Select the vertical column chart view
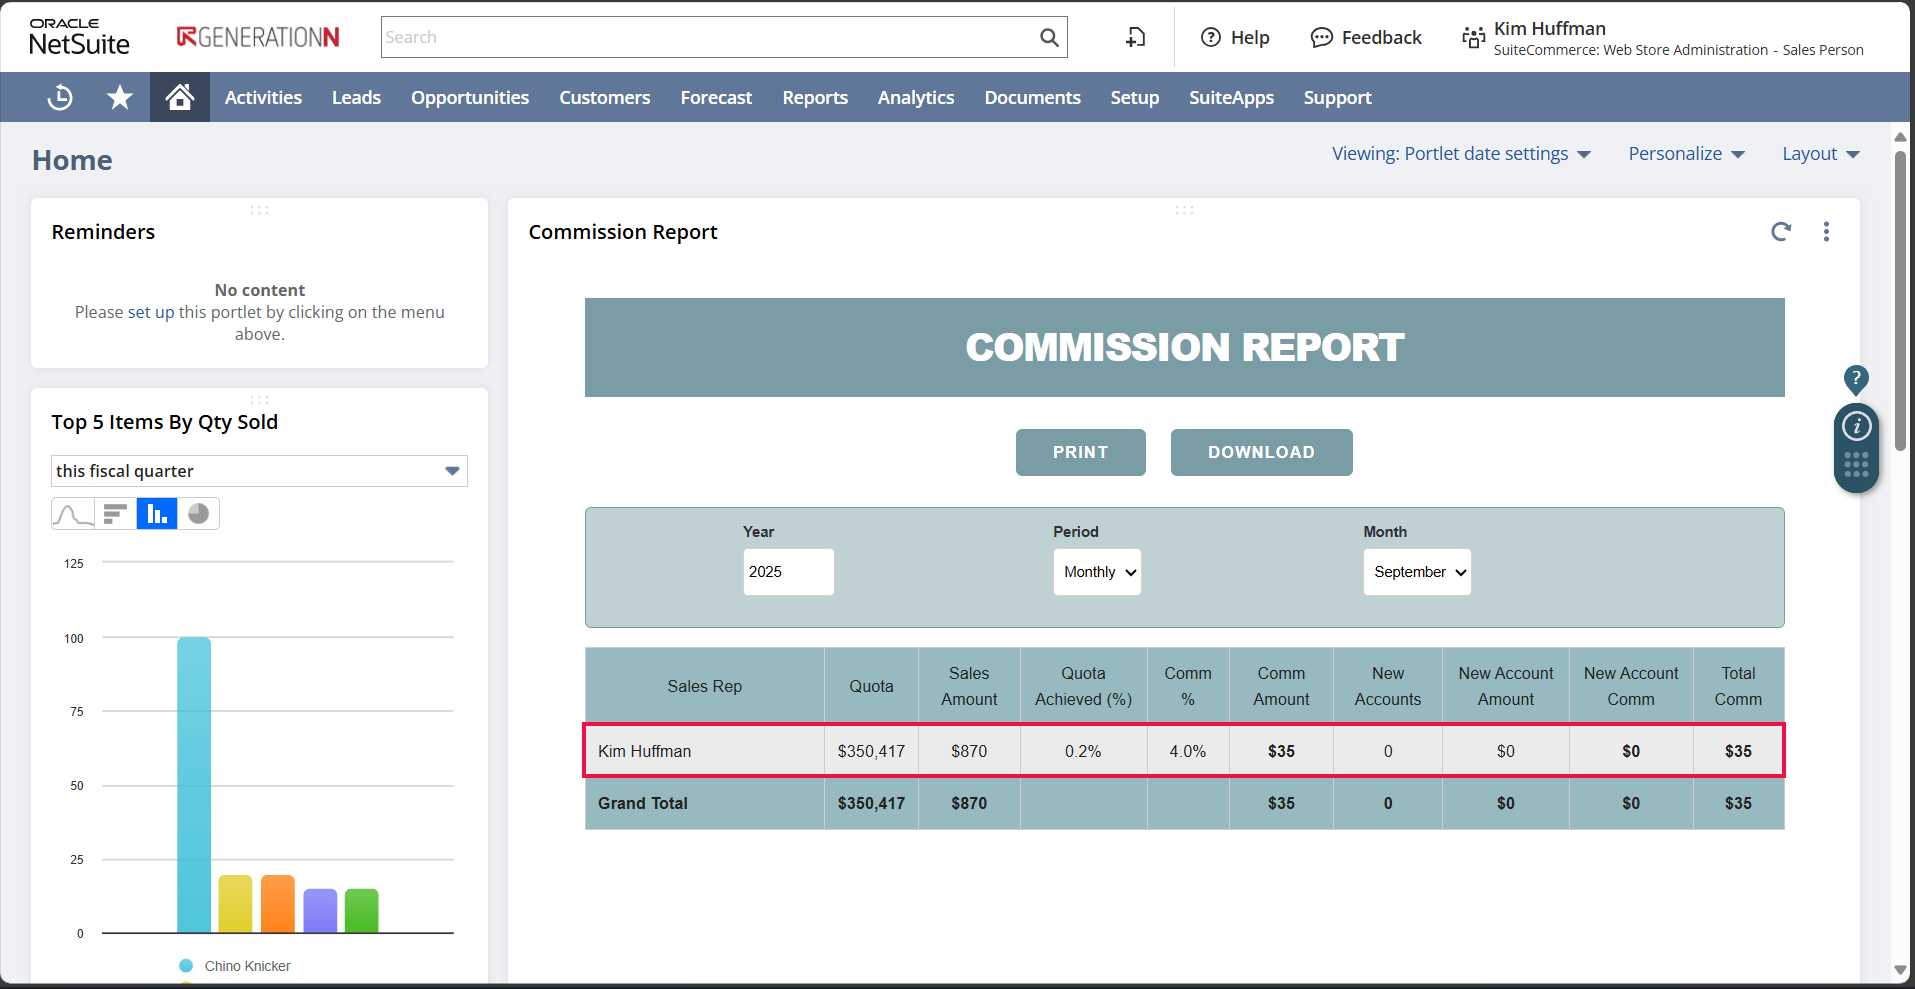The width and height of the screenshot is (1915, 989). pos(157,514)
